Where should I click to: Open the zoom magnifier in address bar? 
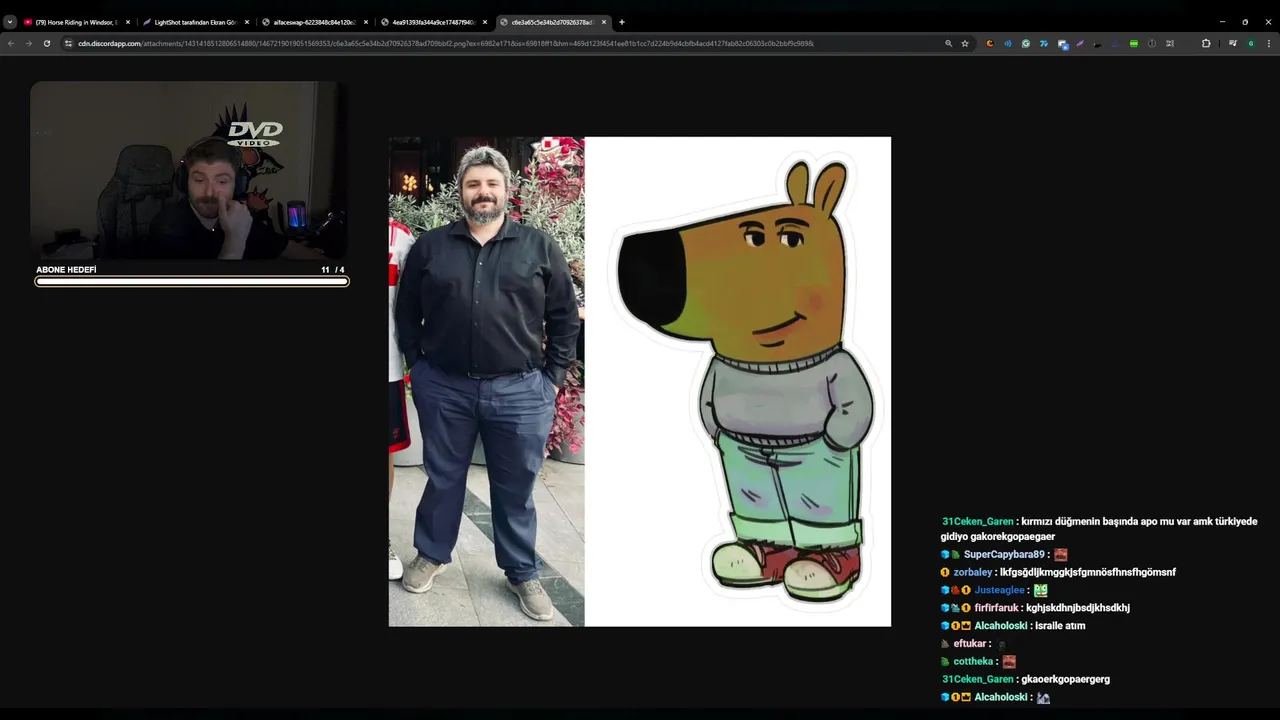tap(948, 43)
